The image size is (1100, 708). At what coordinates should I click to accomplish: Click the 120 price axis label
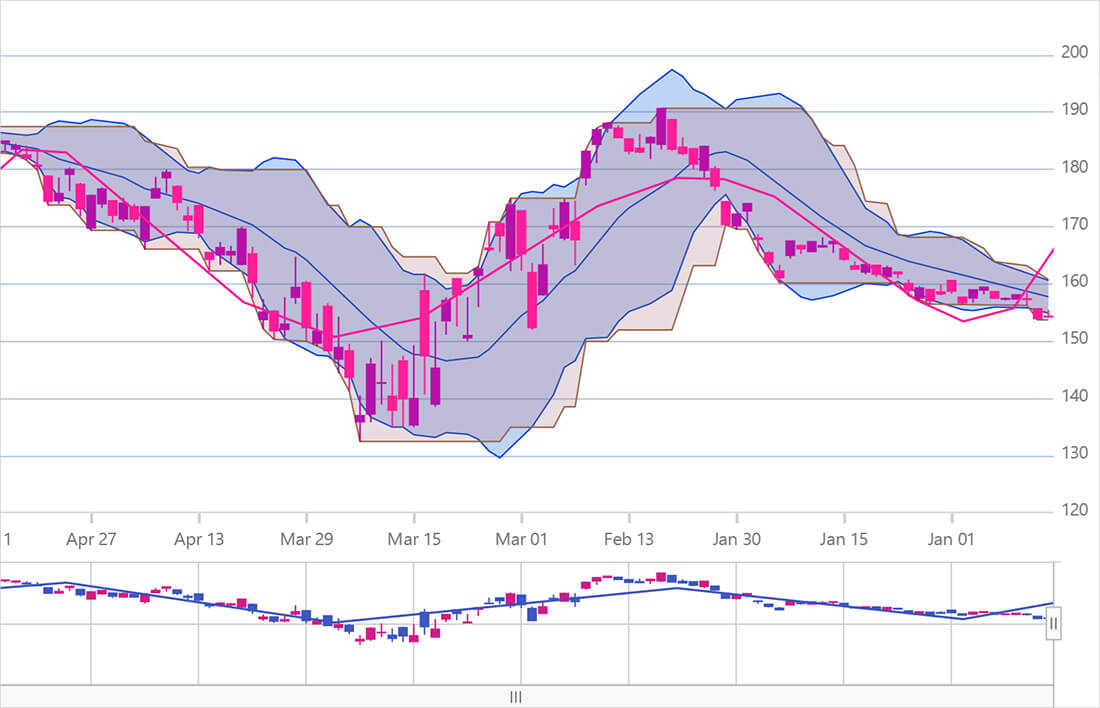1074,511
